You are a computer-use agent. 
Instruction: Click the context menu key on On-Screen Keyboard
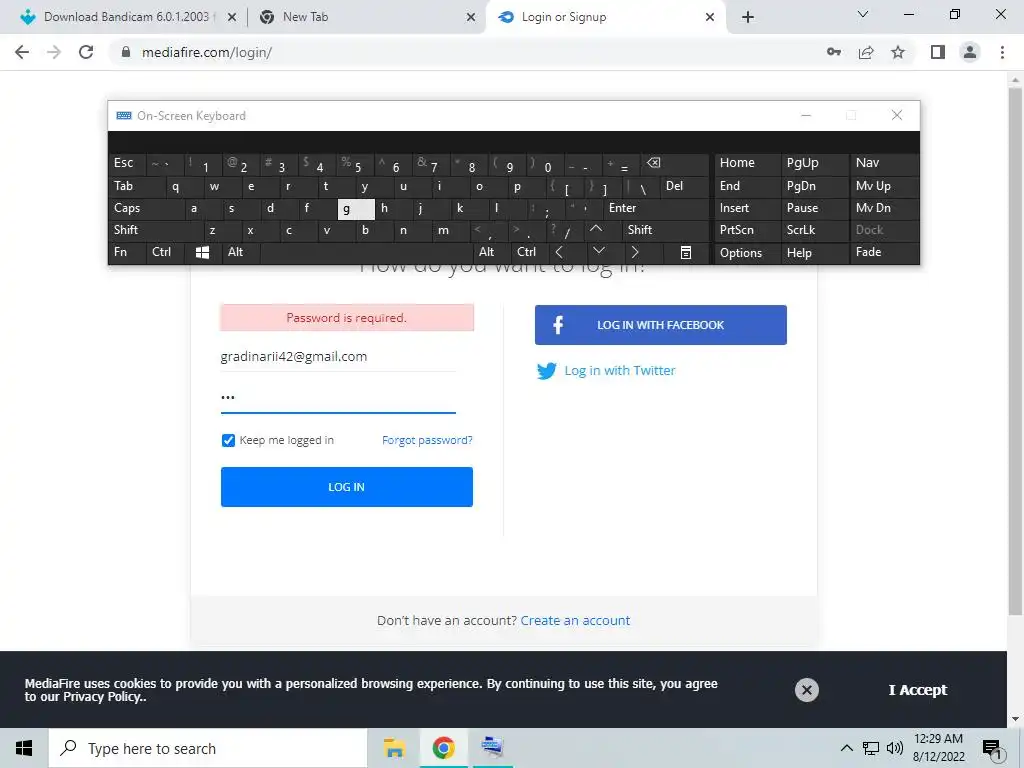pyautogui.click(x=685, y=253)
